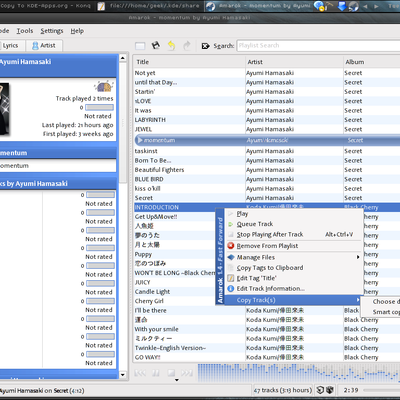Collapse the tracks by Ayumi Hamasaki header

tap(58, 184)
